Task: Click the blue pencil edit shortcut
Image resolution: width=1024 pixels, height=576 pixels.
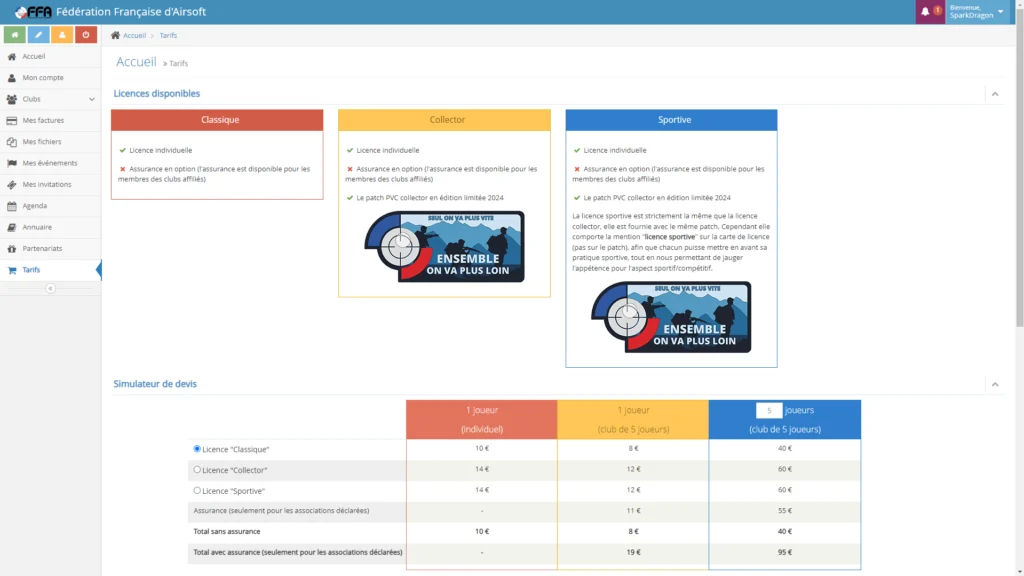Action: coord(38,35)
